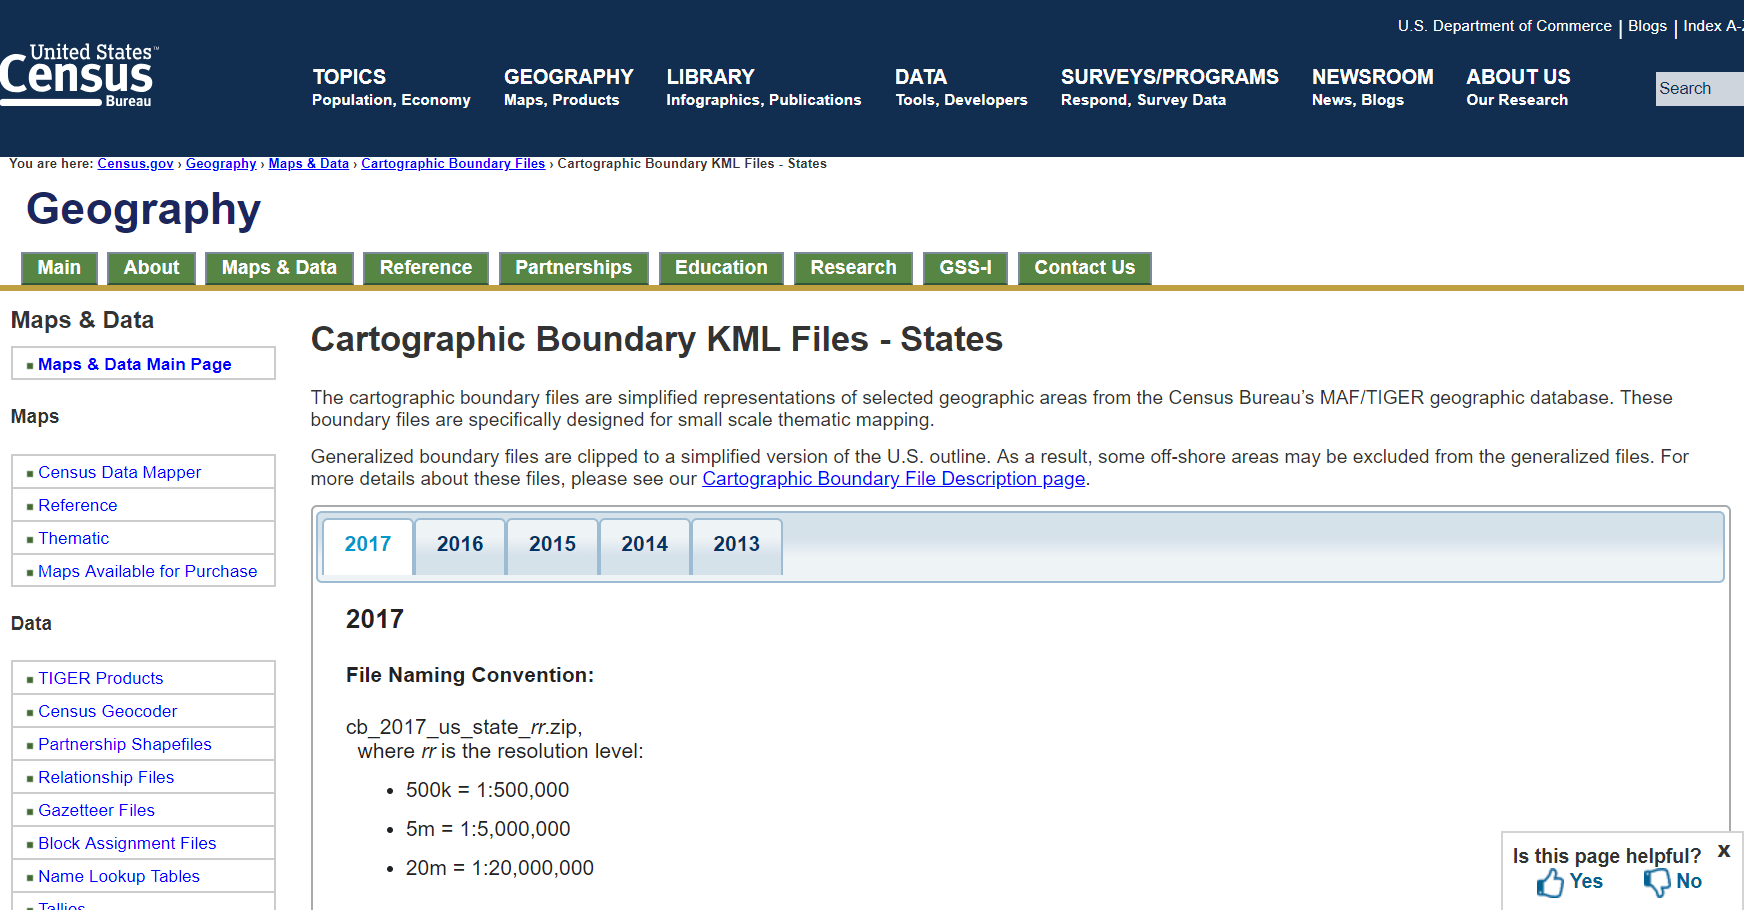This screenshot has width=1744, height=910.
Task: Open the ABOUT US menu
Action: 1518,87
